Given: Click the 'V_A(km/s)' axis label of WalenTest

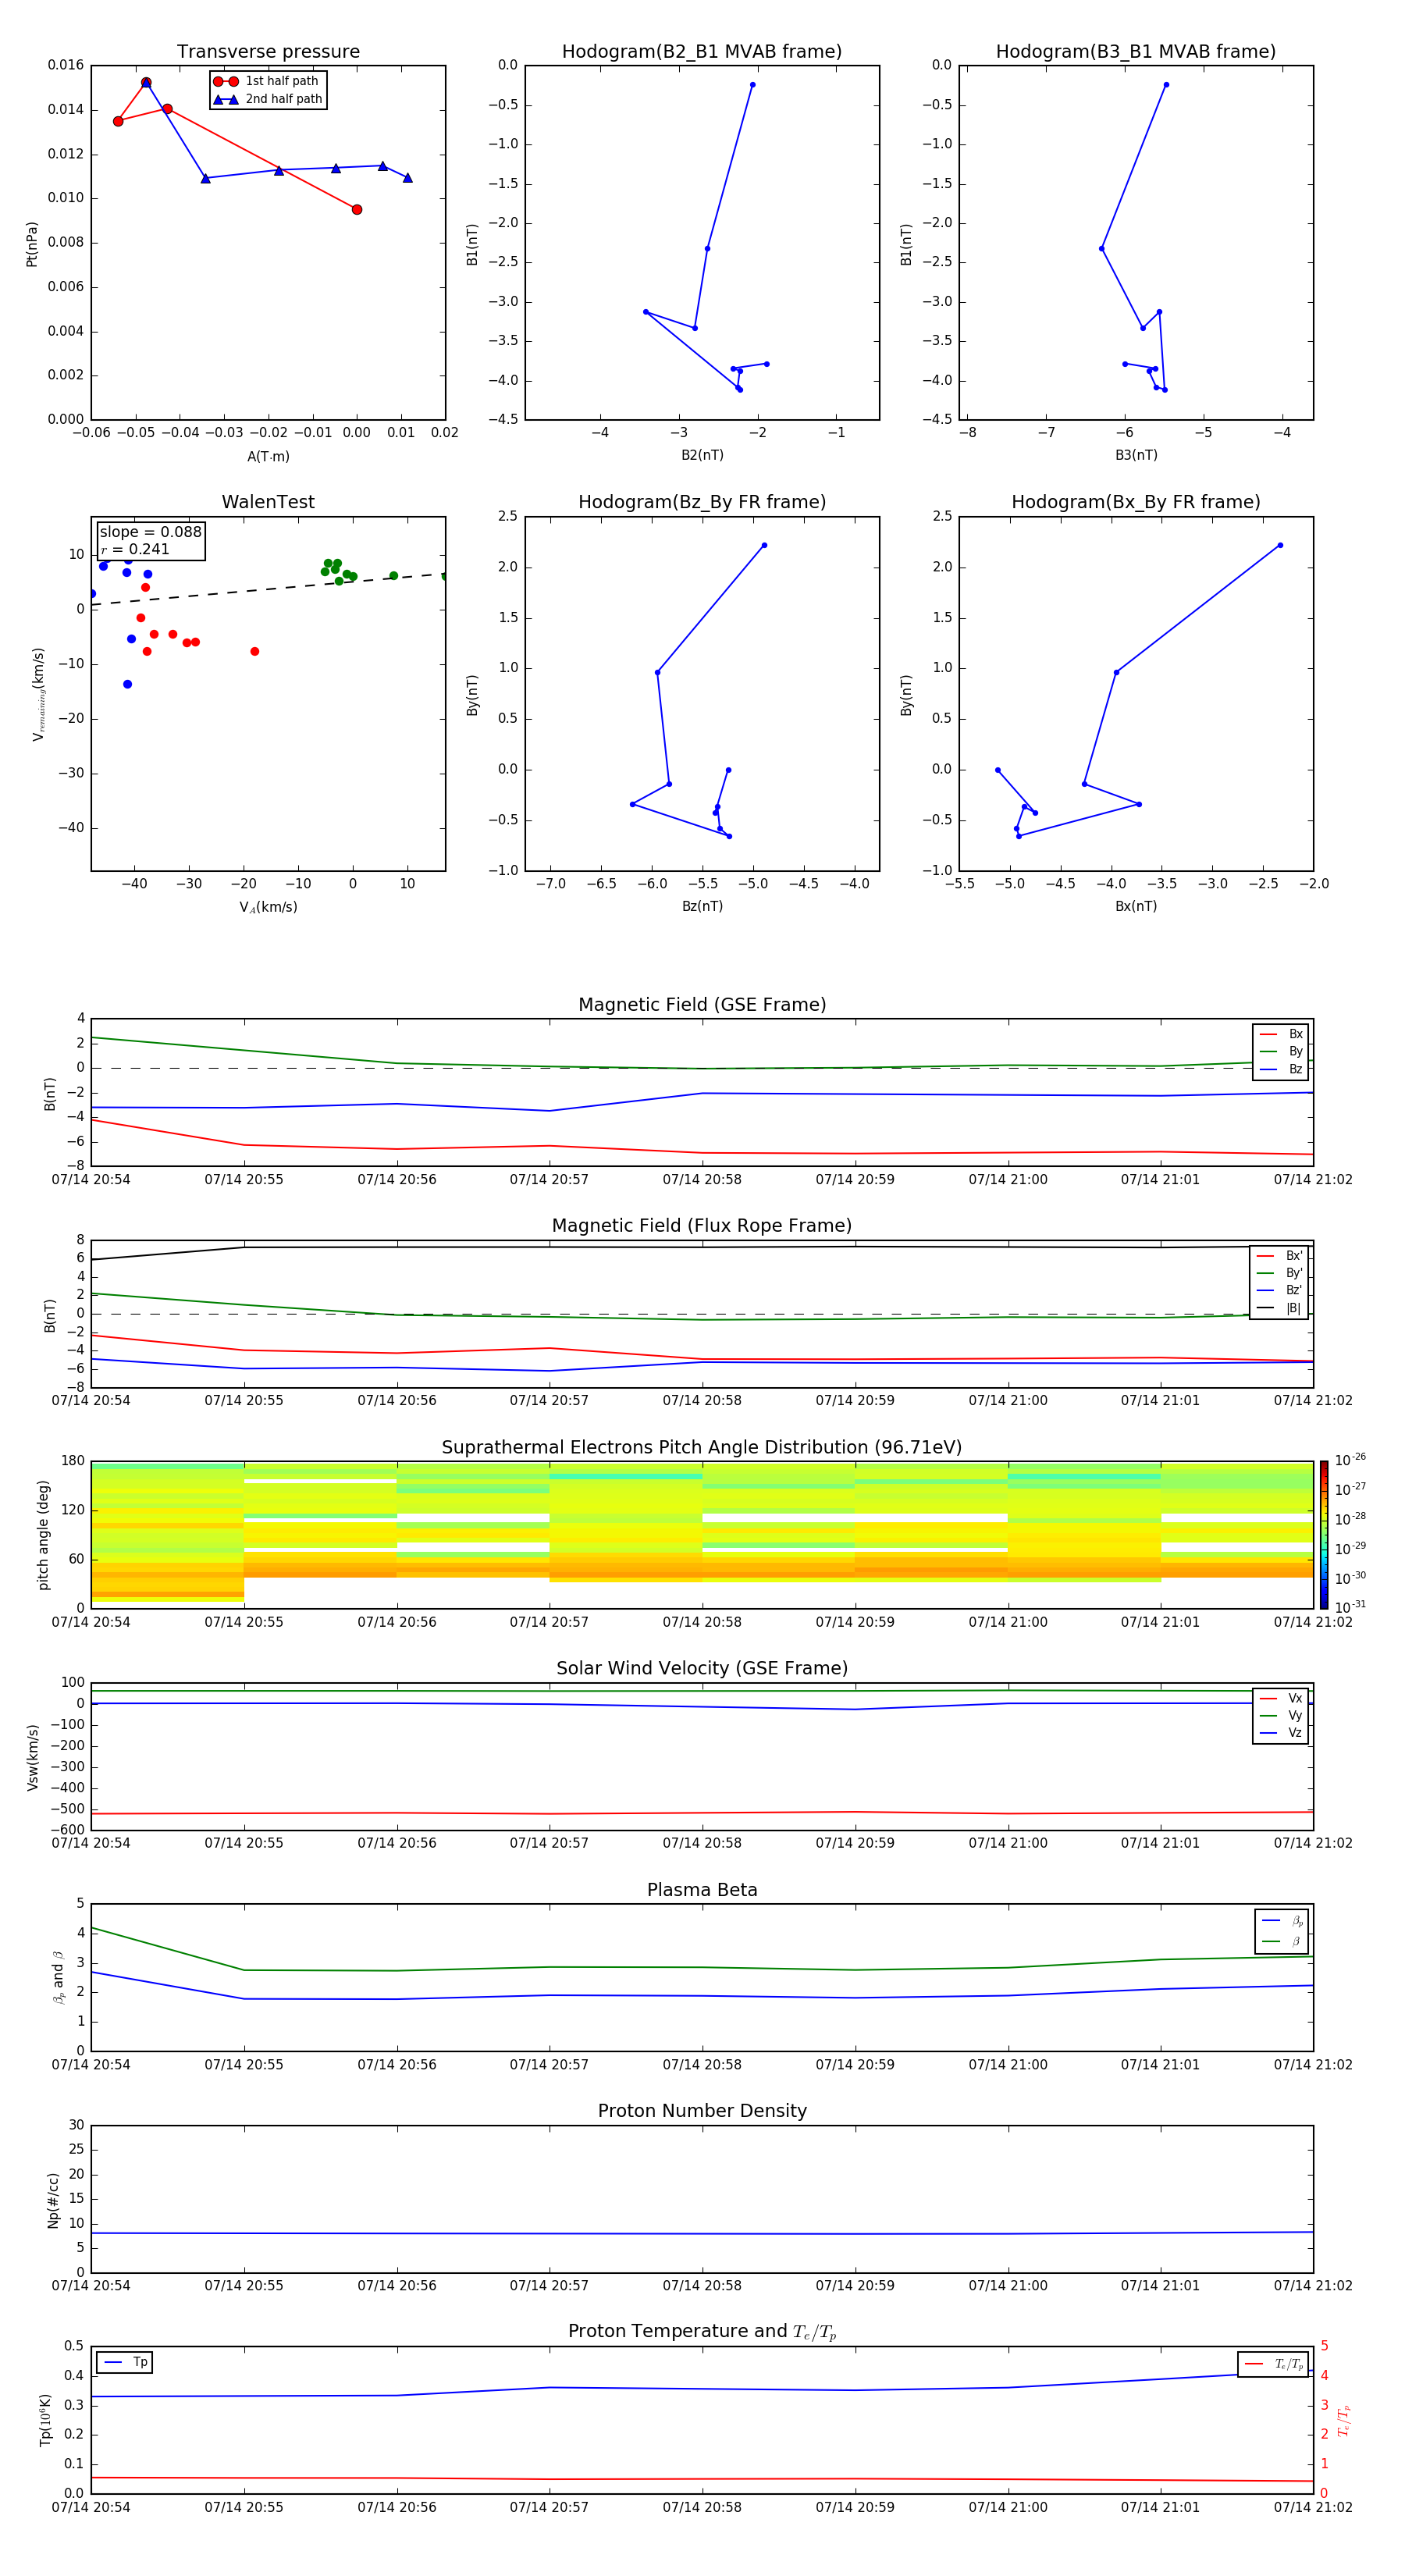Looking at the screenshot, I should coord(268,907).
